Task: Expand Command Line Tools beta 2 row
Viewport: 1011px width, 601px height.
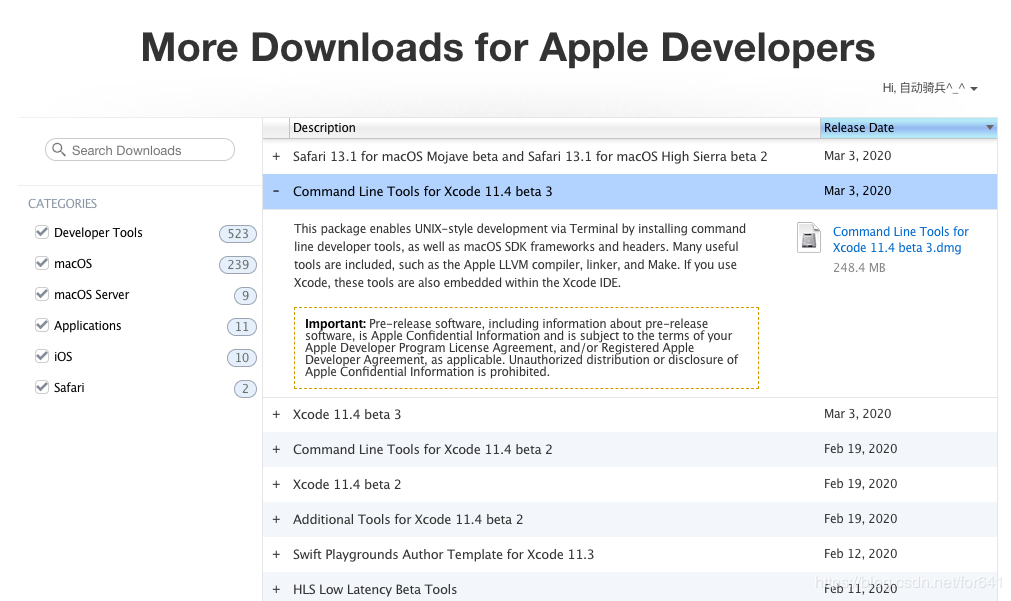Action: [x=276, y=449]
